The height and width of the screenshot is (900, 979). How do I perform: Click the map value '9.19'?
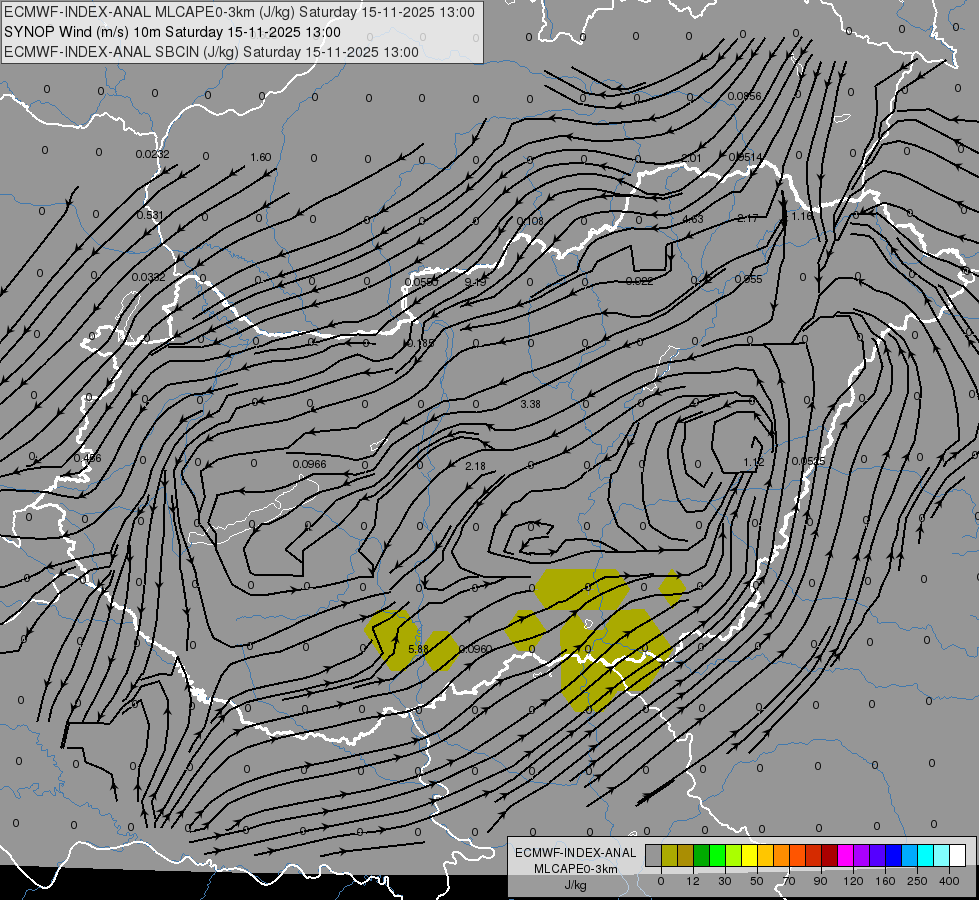(475, 282)
